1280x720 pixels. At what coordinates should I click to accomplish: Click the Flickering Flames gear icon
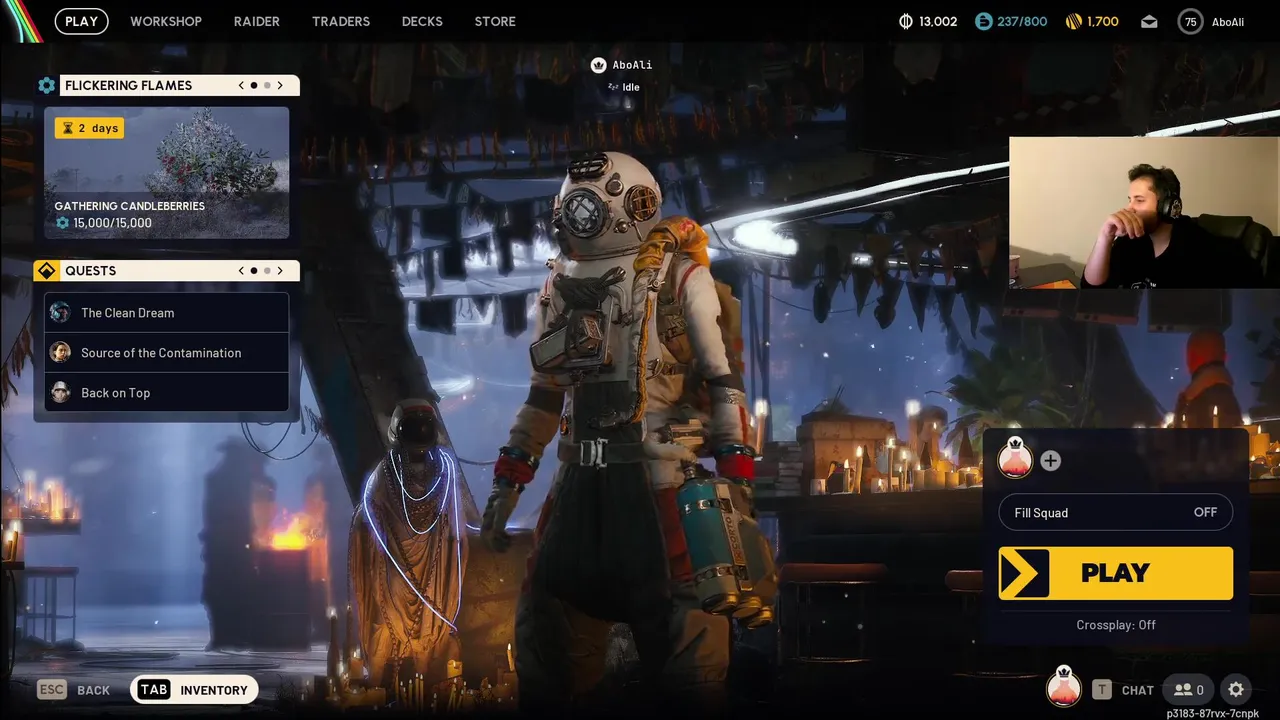click(x=46, y=85)
